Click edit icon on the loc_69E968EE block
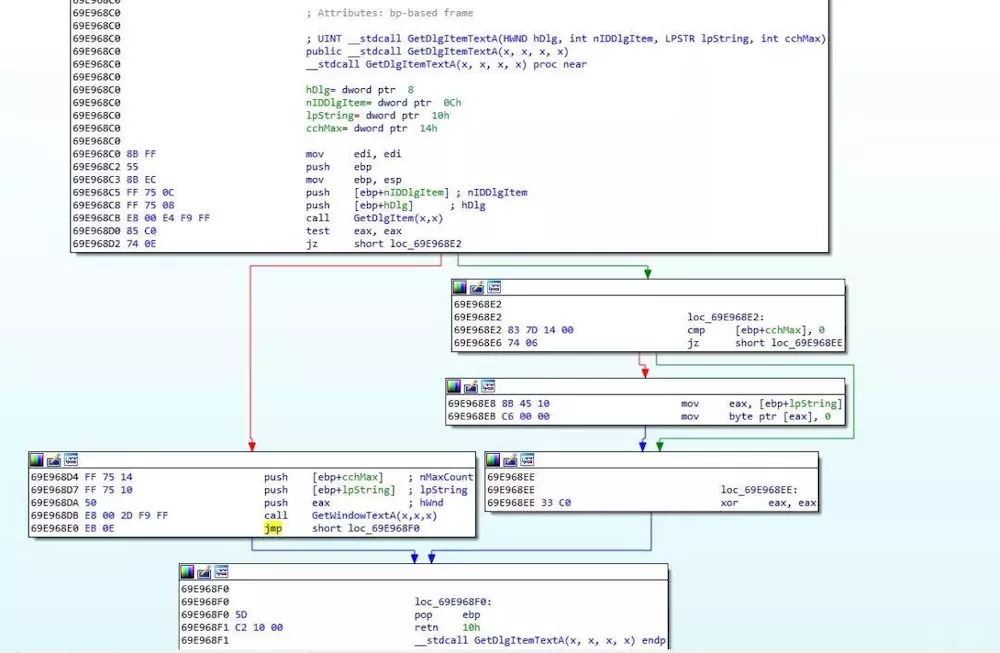The width and height of the screenshot is (1000, 653). pos(511,460)
